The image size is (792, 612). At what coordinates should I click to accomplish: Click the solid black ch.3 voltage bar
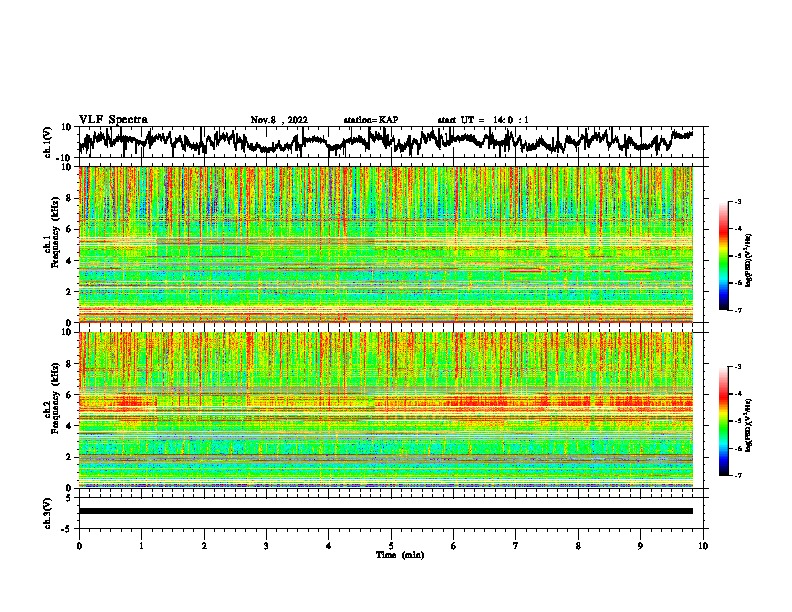pos(386,511)
